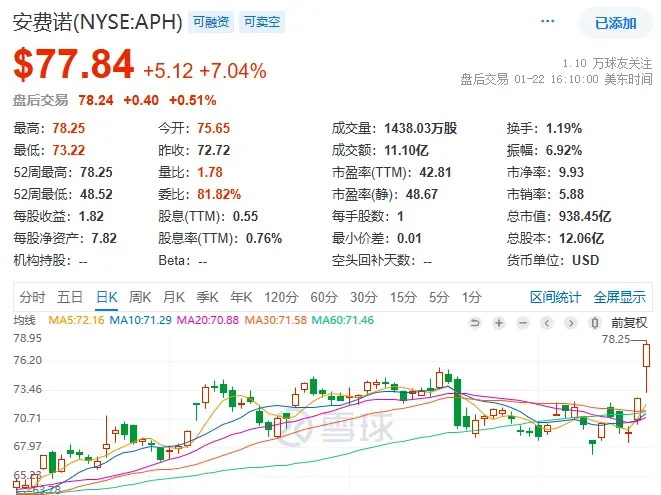The width and height of the screenshot is (661, 495).
Task: Move chart right with the right chevron
Action: pos(571,323)
